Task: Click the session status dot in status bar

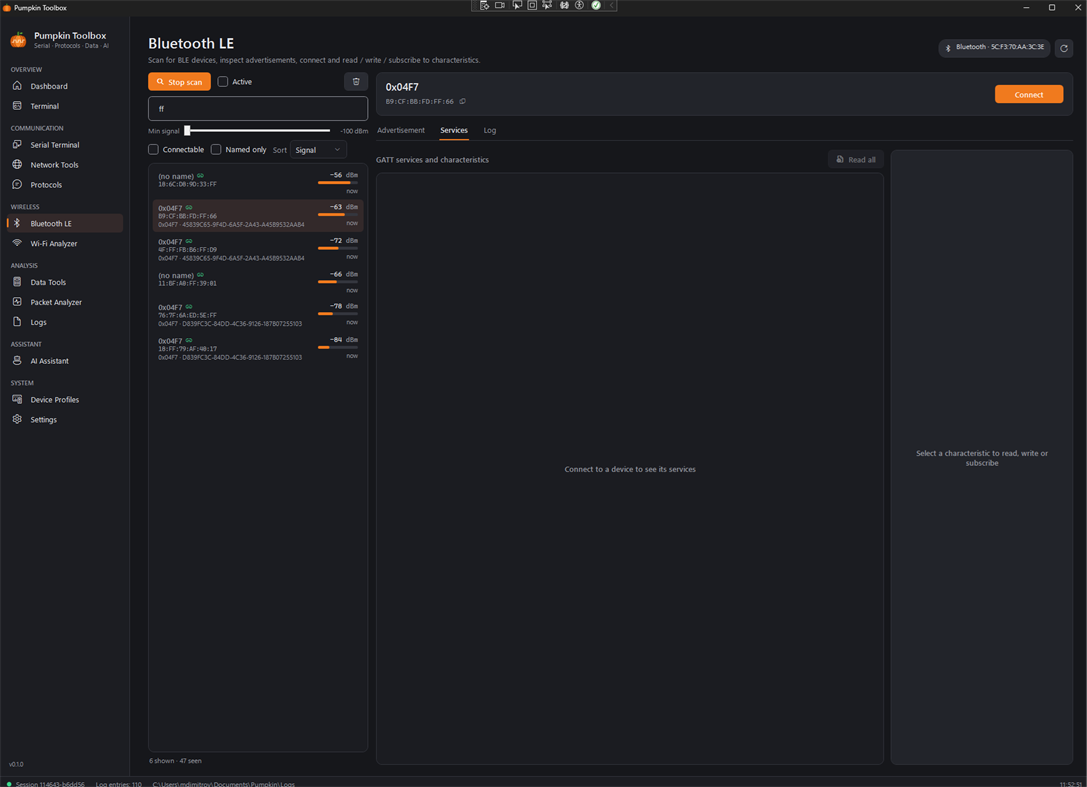Action: (9, 784)
